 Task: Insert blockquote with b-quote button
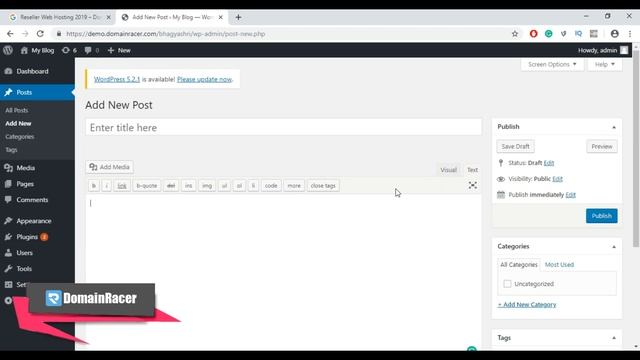147,186
